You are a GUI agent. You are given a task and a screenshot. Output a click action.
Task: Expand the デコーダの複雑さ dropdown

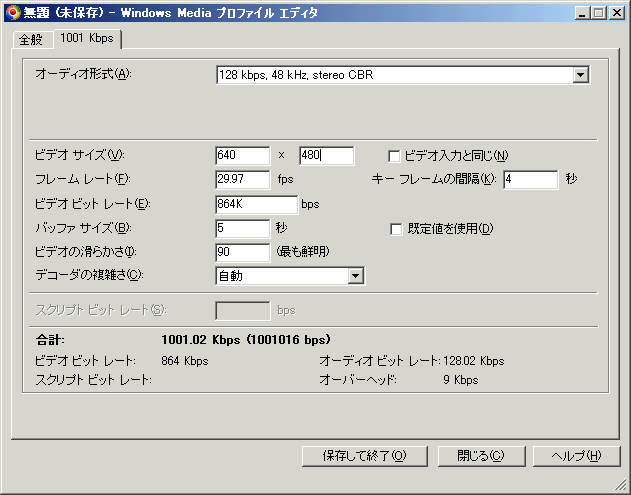pos(354,276)
